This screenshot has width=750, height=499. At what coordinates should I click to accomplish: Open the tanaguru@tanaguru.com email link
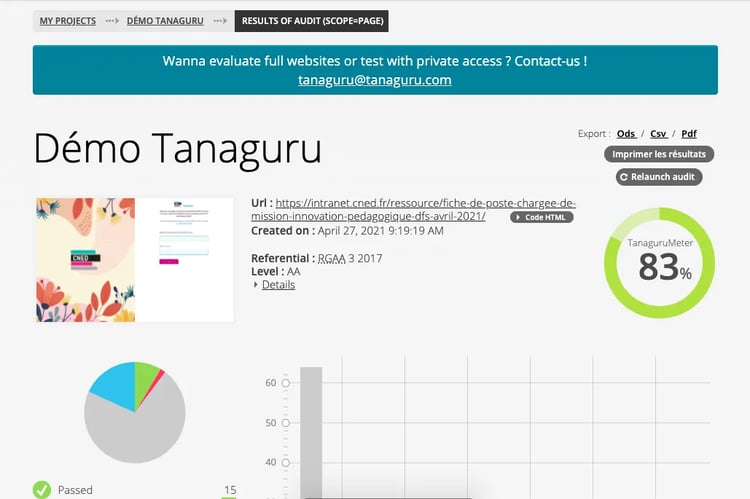375,80
